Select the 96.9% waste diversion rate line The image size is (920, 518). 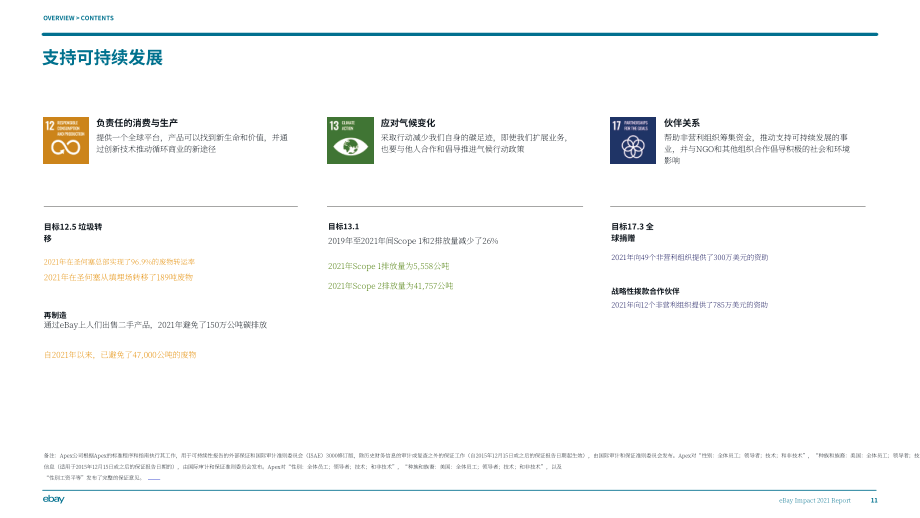tap(119, 262)
